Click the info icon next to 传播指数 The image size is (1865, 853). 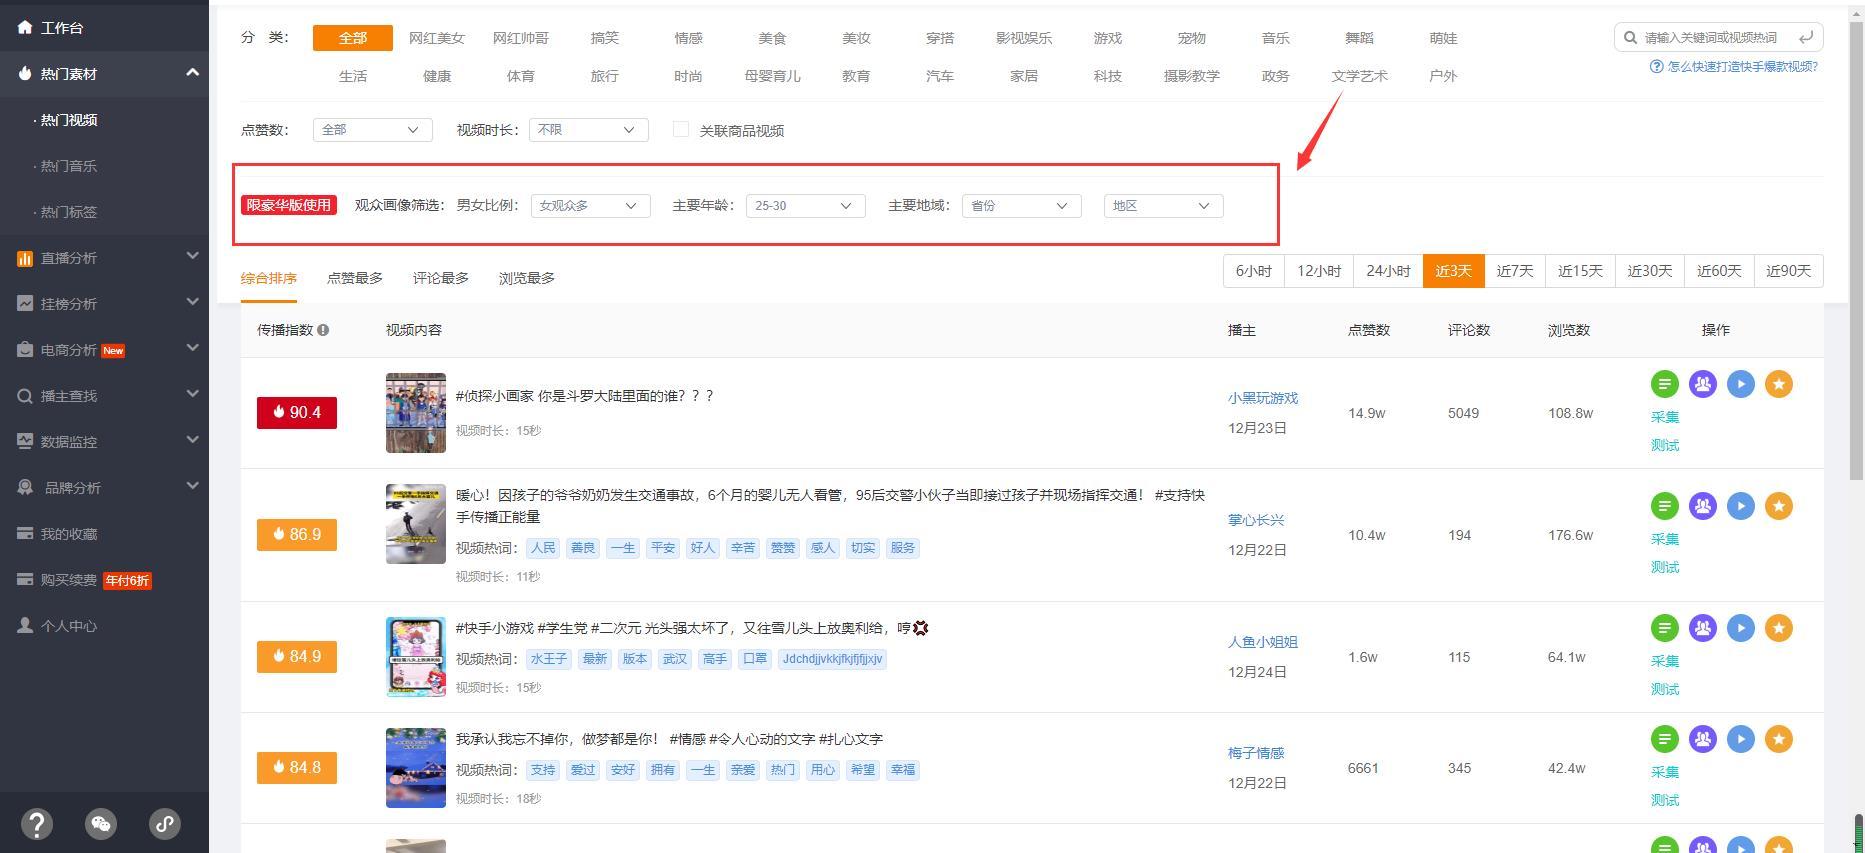[x=323, y=330]
